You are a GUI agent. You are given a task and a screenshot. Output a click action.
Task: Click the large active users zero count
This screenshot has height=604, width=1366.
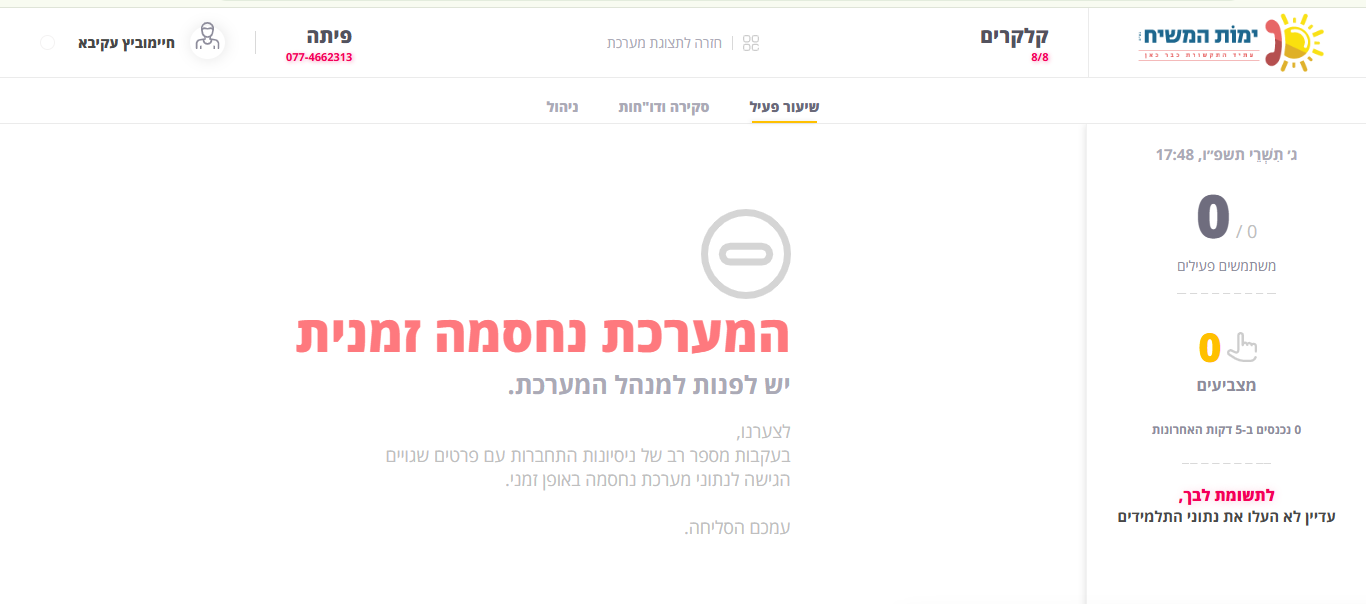click(x=1213, y=219)
